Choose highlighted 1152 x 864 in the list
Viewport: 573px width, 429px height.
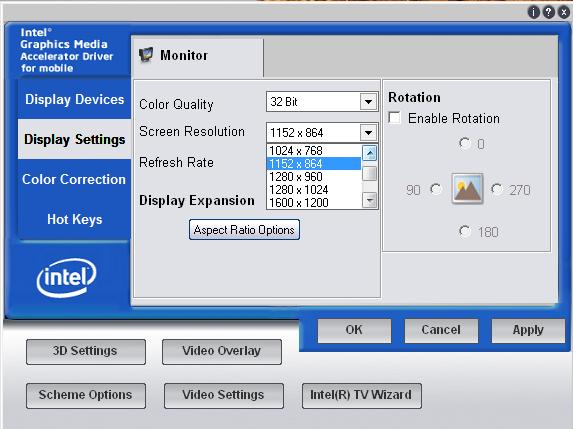point(314,164)
